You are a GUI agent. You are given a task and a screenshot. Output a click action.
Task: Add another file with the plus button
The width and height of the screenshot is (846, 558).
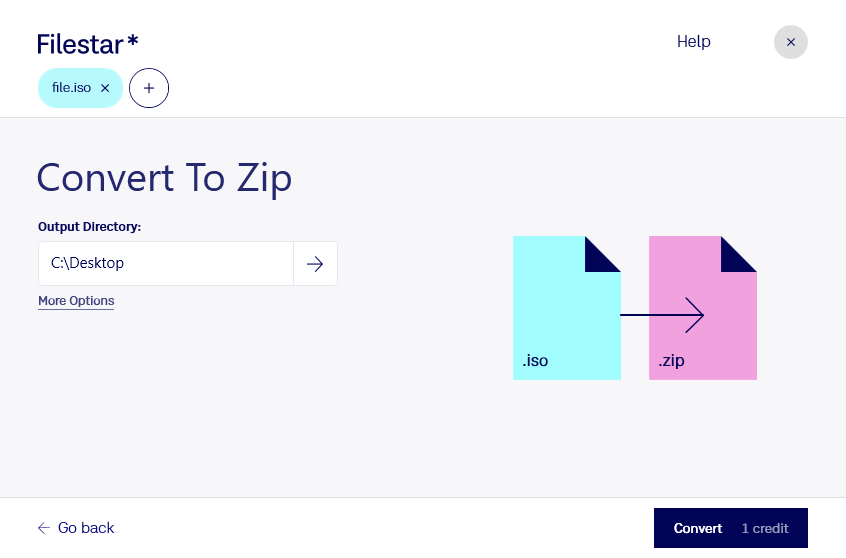(x=149, y=88)
